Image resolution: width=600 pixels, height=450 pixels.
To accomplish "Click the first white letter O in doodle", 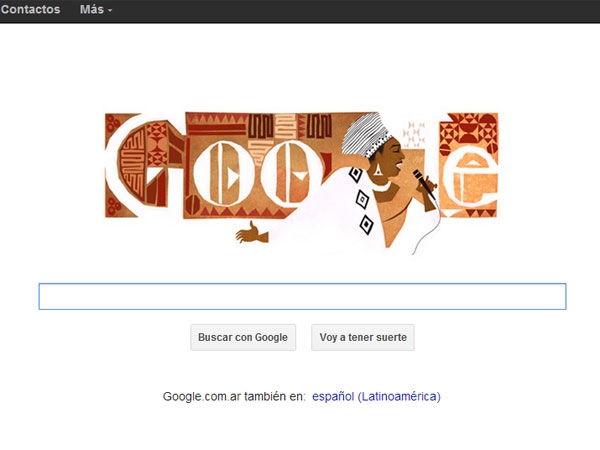I will point(224,174).
